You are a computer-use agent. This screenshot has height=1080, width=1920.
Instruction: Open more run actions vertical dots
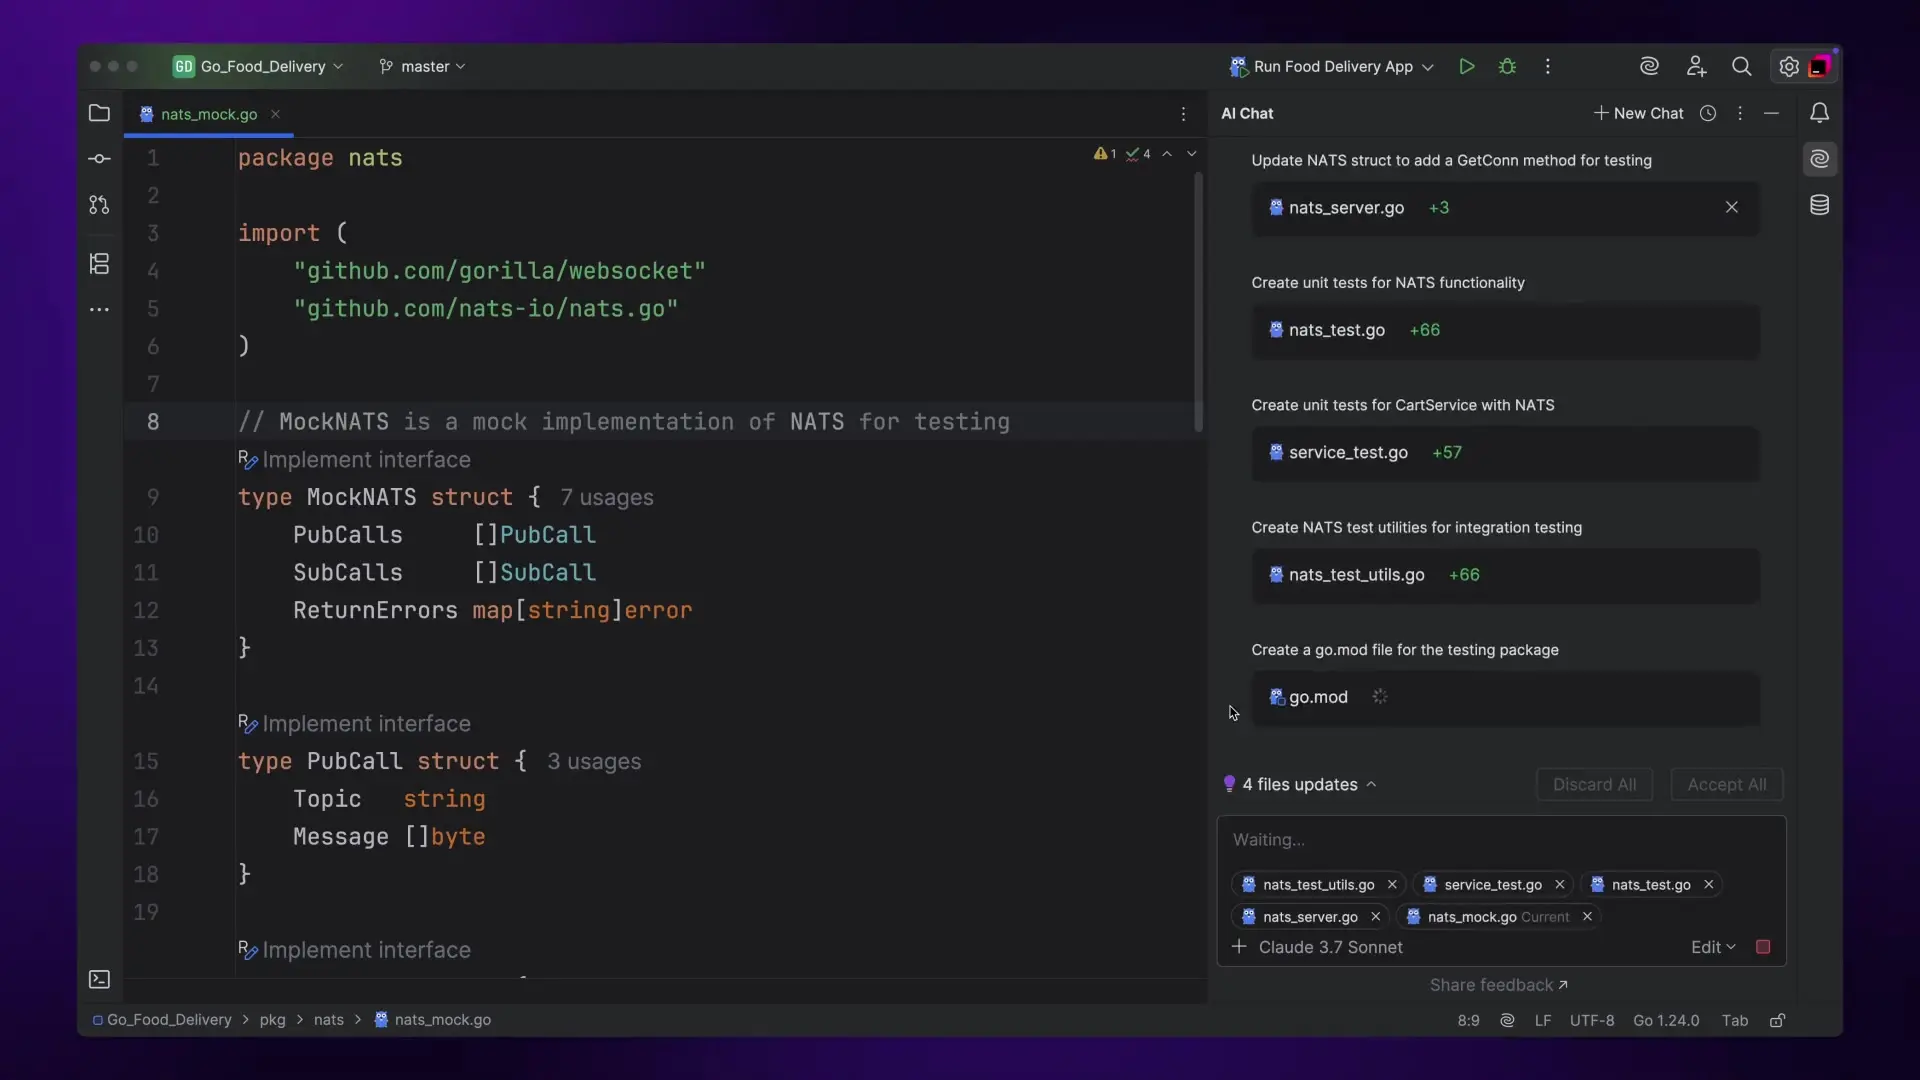(1548, 66)
